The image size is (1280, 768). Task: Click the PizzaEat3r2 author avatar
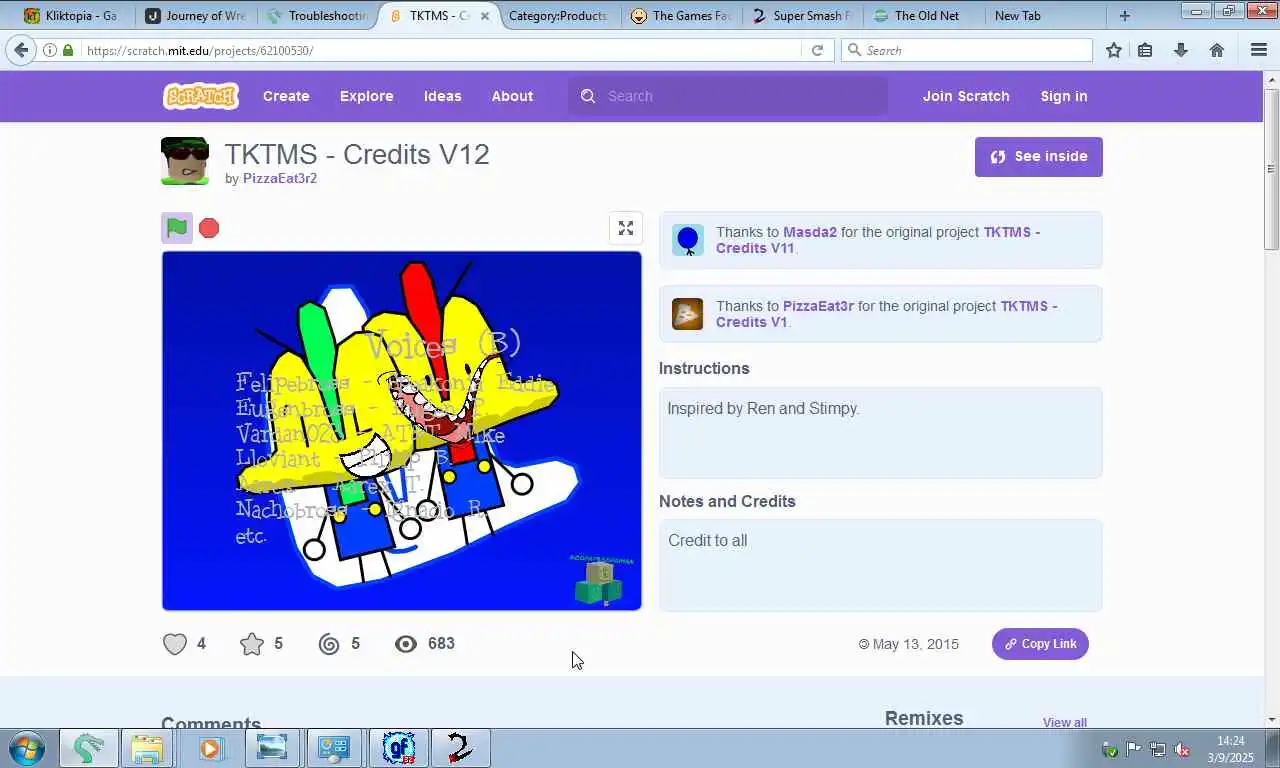click(x=185, y=161)
